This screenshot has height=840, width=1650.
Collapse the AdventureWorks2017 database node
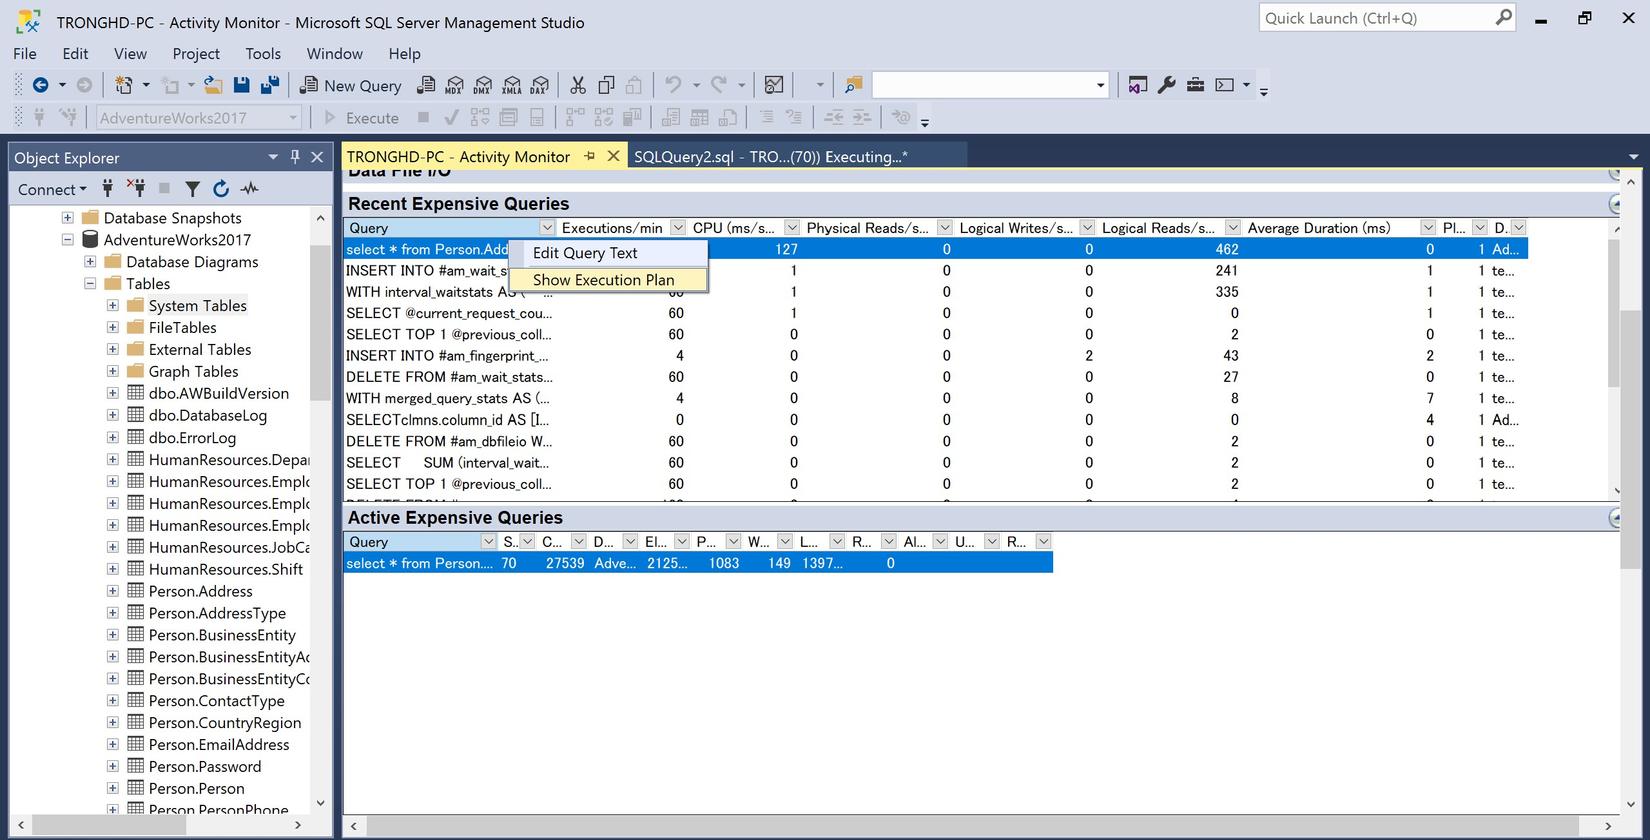coord(68,240)
